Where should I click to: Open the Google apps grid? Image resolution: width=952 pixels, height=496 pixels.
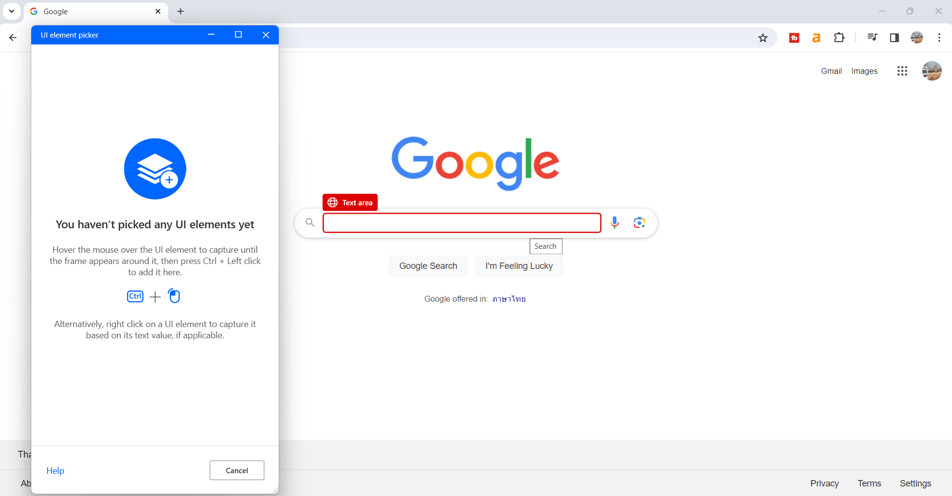tap(902, 71)
